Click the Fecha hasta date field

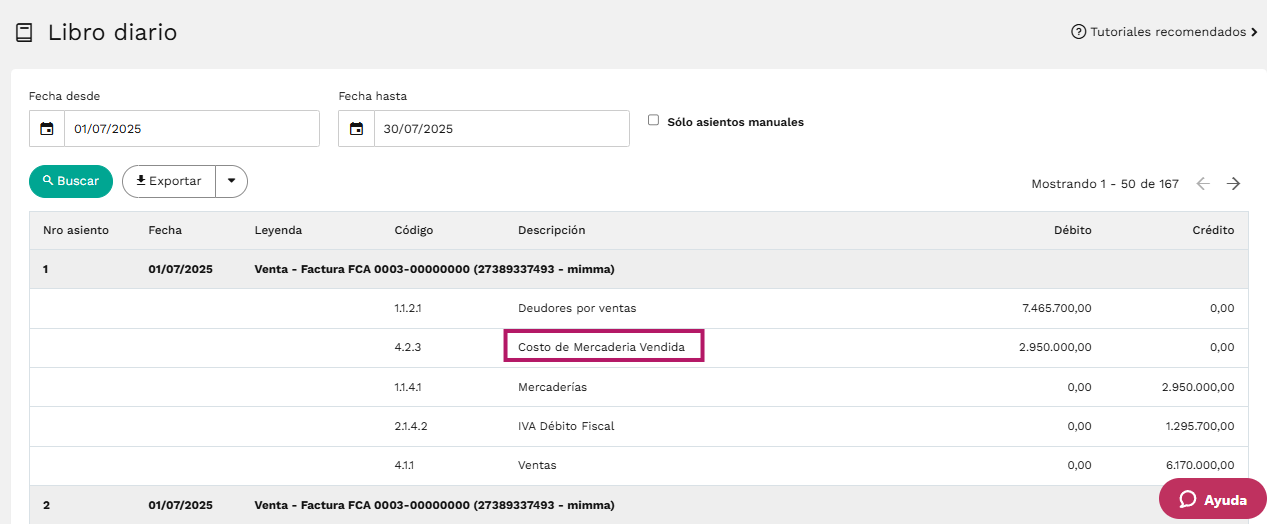502,129
